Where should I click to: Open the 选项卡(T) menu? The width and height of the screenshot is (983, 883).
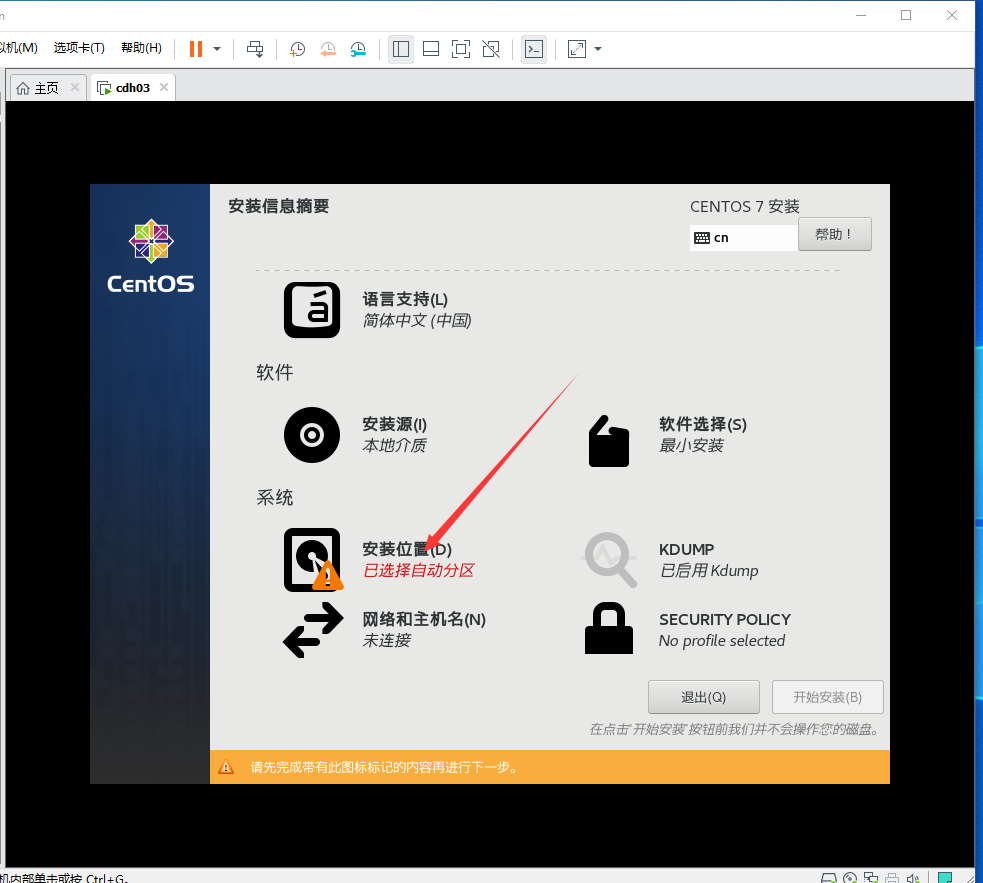coord(79,48)
